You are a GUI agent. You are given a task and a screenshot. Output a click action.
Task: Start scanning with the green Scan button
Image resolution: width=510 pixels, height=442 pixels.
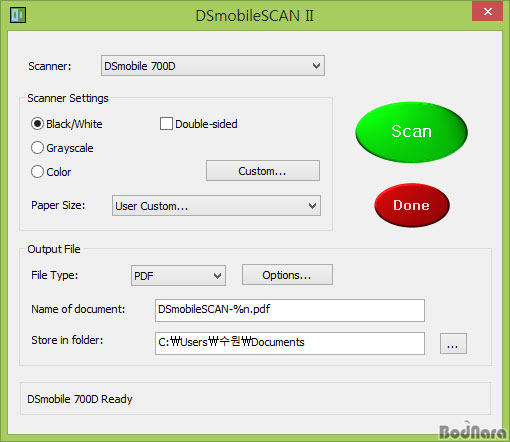411,132
